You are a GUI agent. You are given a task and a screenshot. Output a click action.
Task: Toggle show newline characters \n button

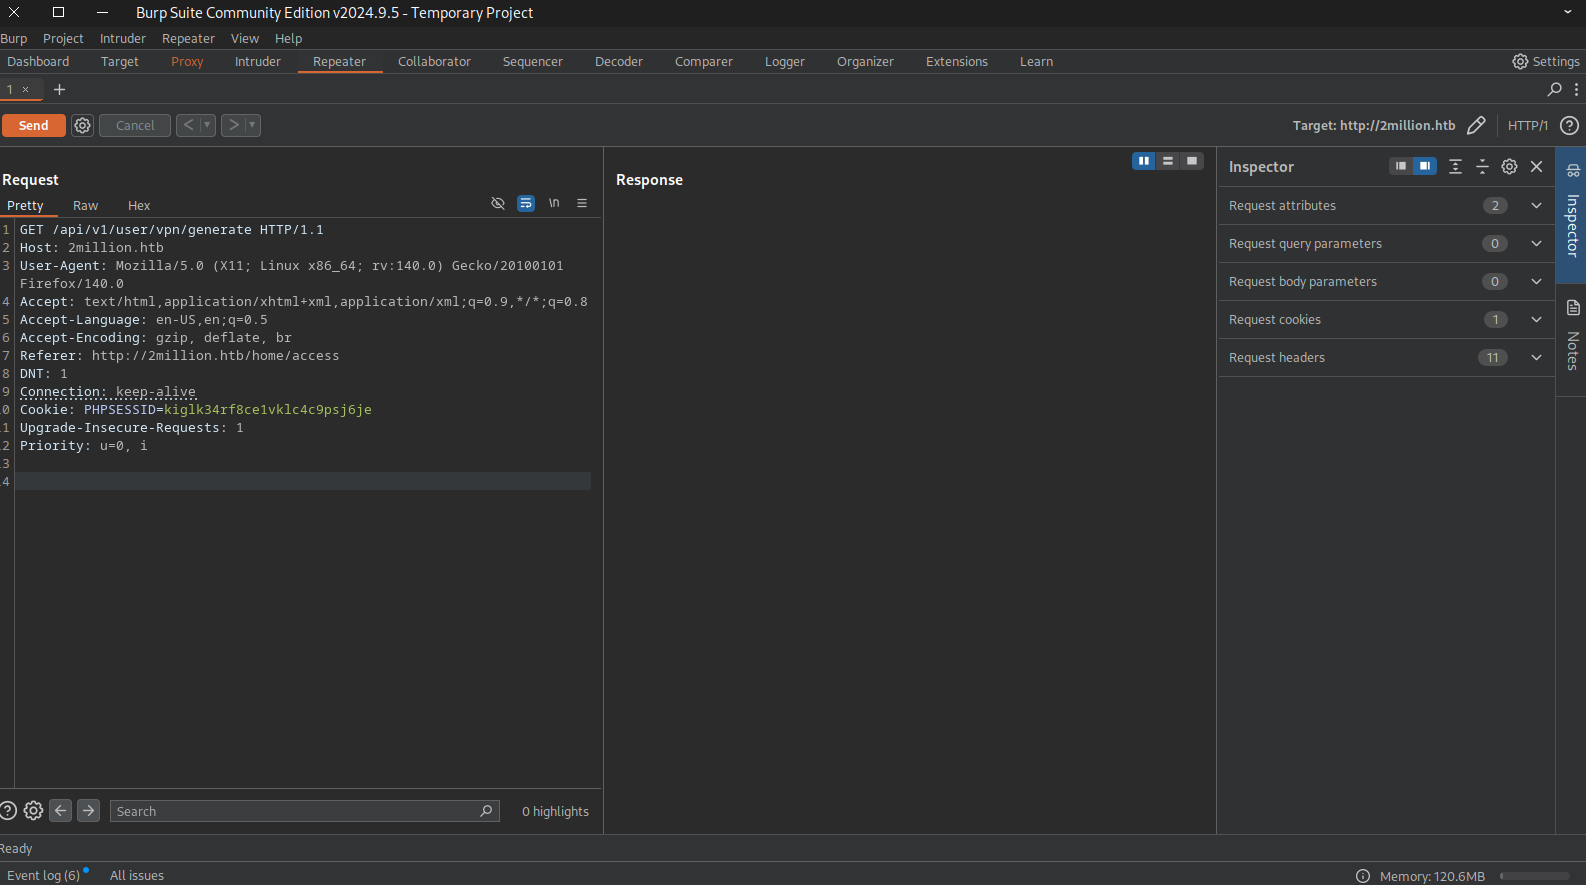(554, 203)
